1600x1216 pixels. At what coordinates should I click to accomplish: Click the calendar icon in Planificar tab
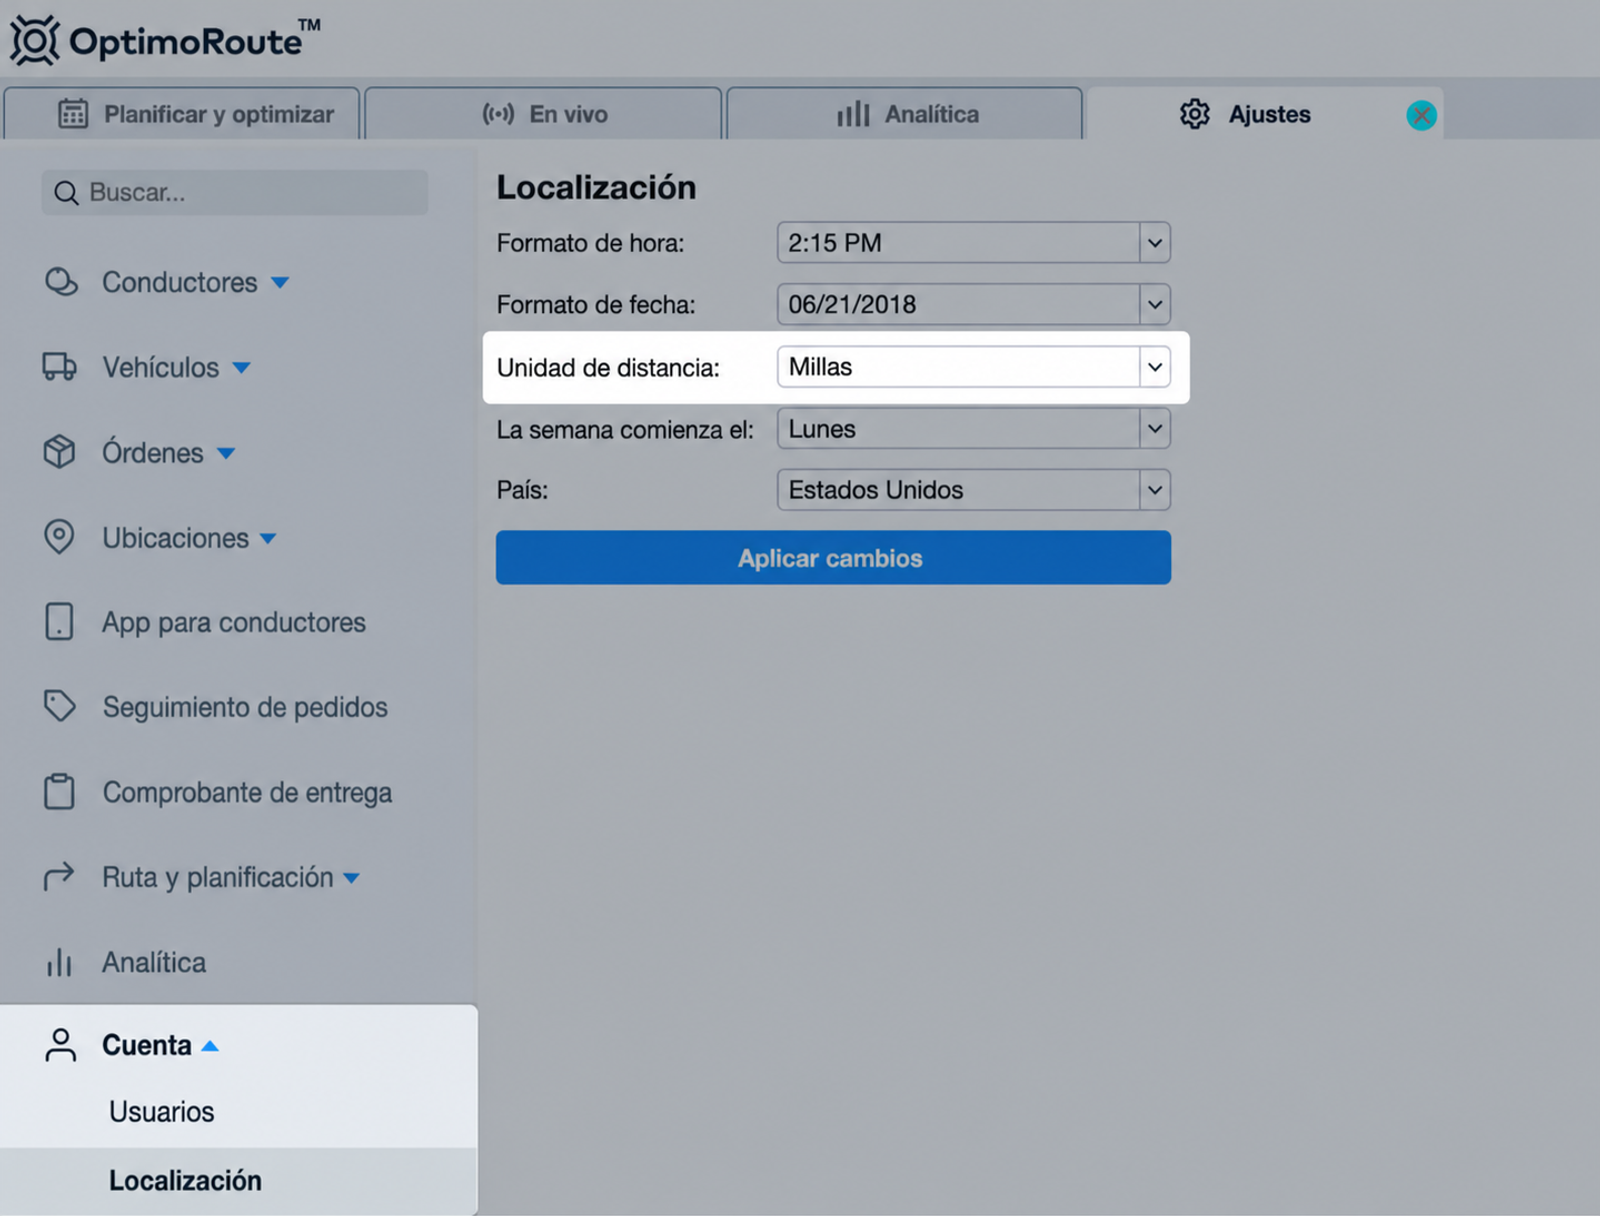pos(73,114)
